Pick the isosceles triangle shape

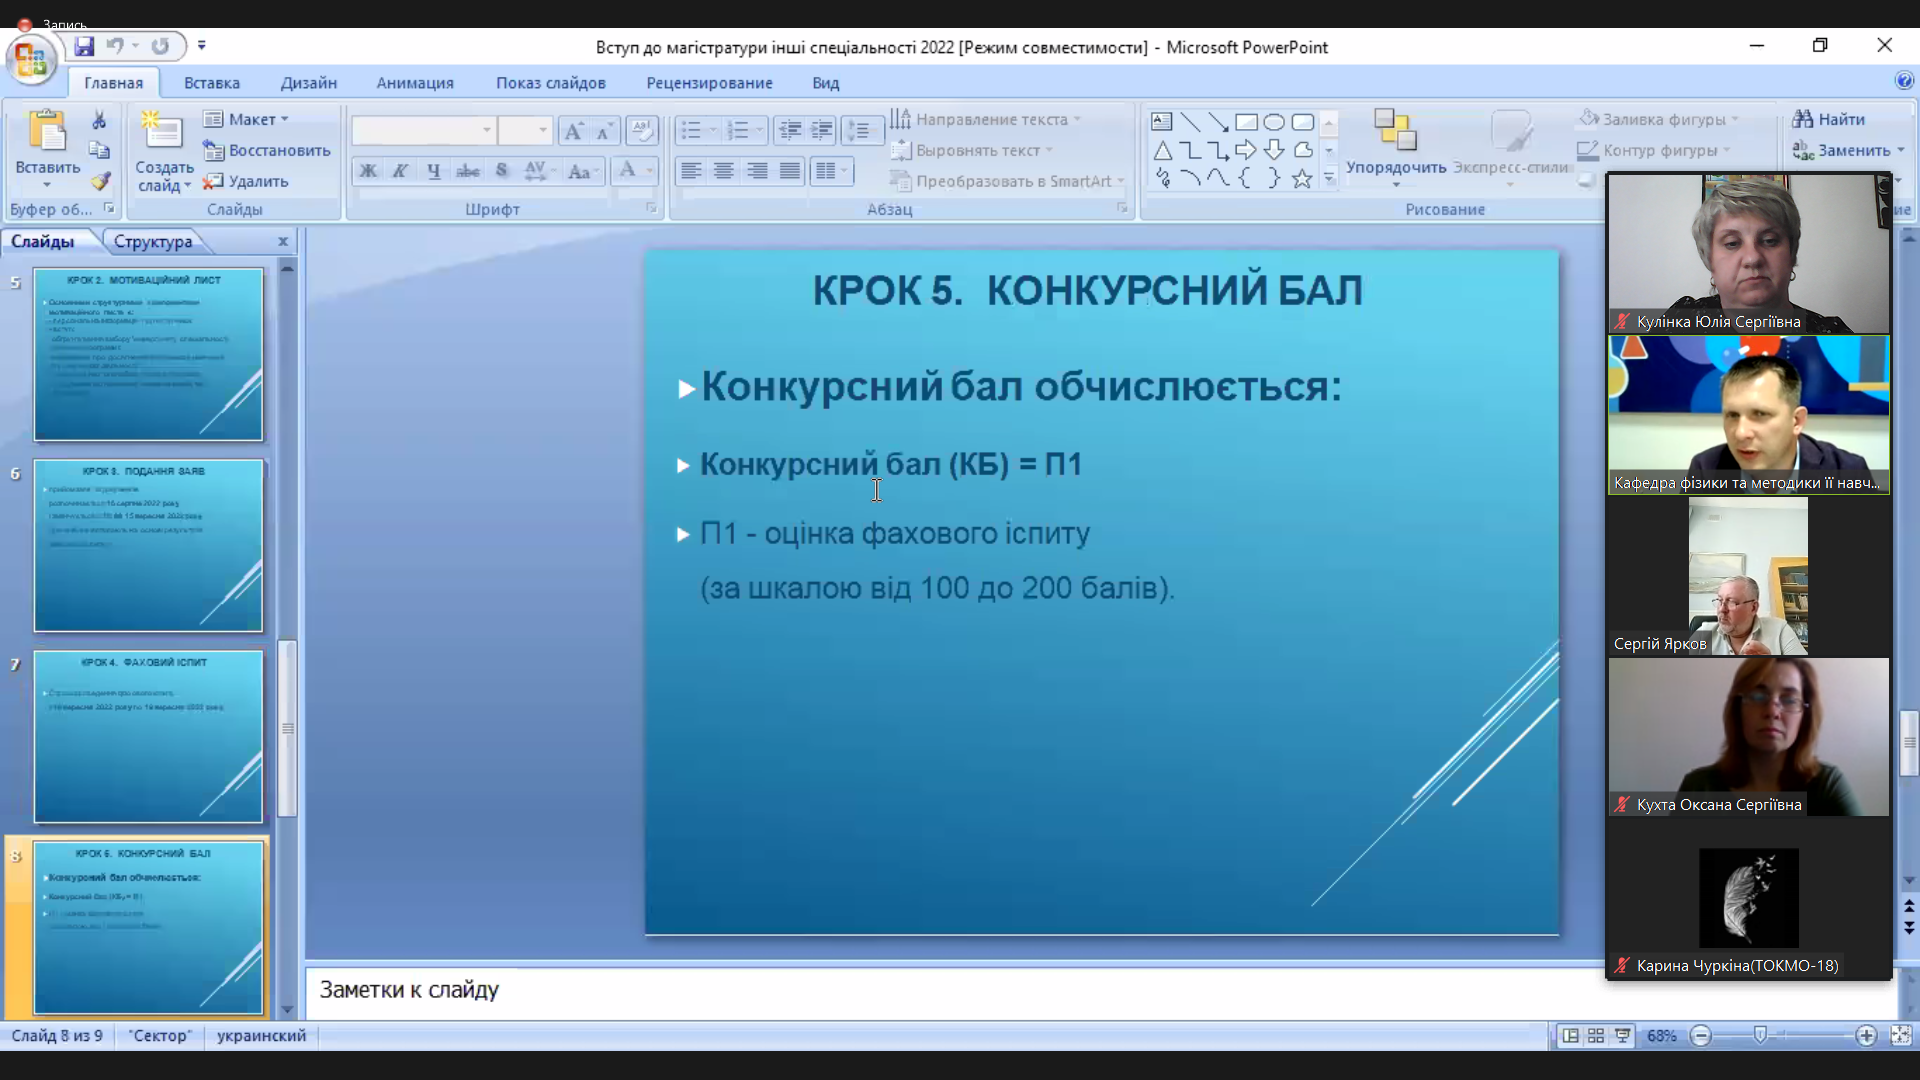click(x=1161, y=150)
